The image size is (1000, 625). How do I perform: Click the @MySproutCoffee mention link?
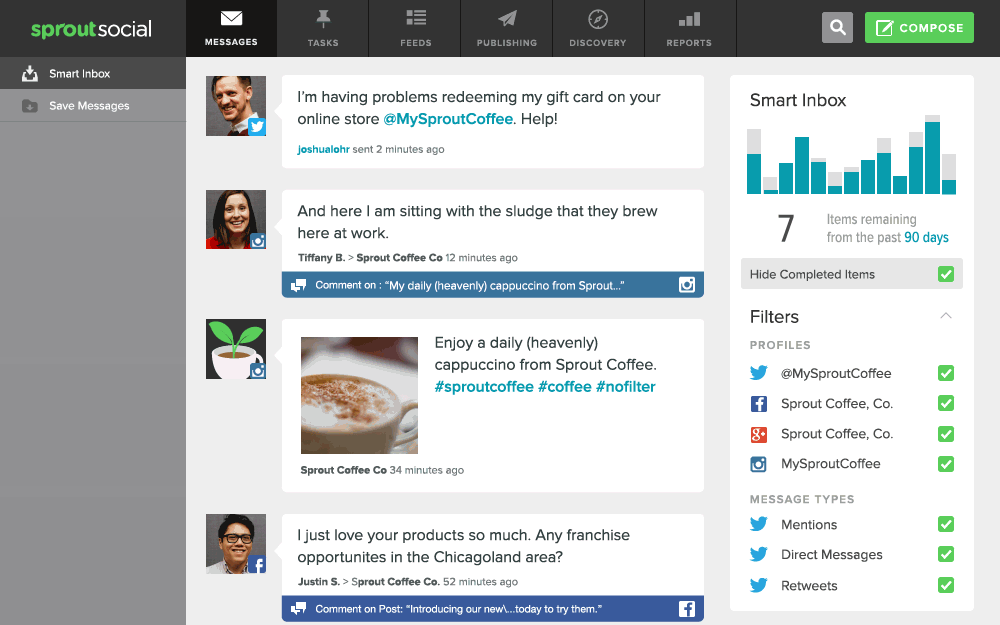coord(448,119)
